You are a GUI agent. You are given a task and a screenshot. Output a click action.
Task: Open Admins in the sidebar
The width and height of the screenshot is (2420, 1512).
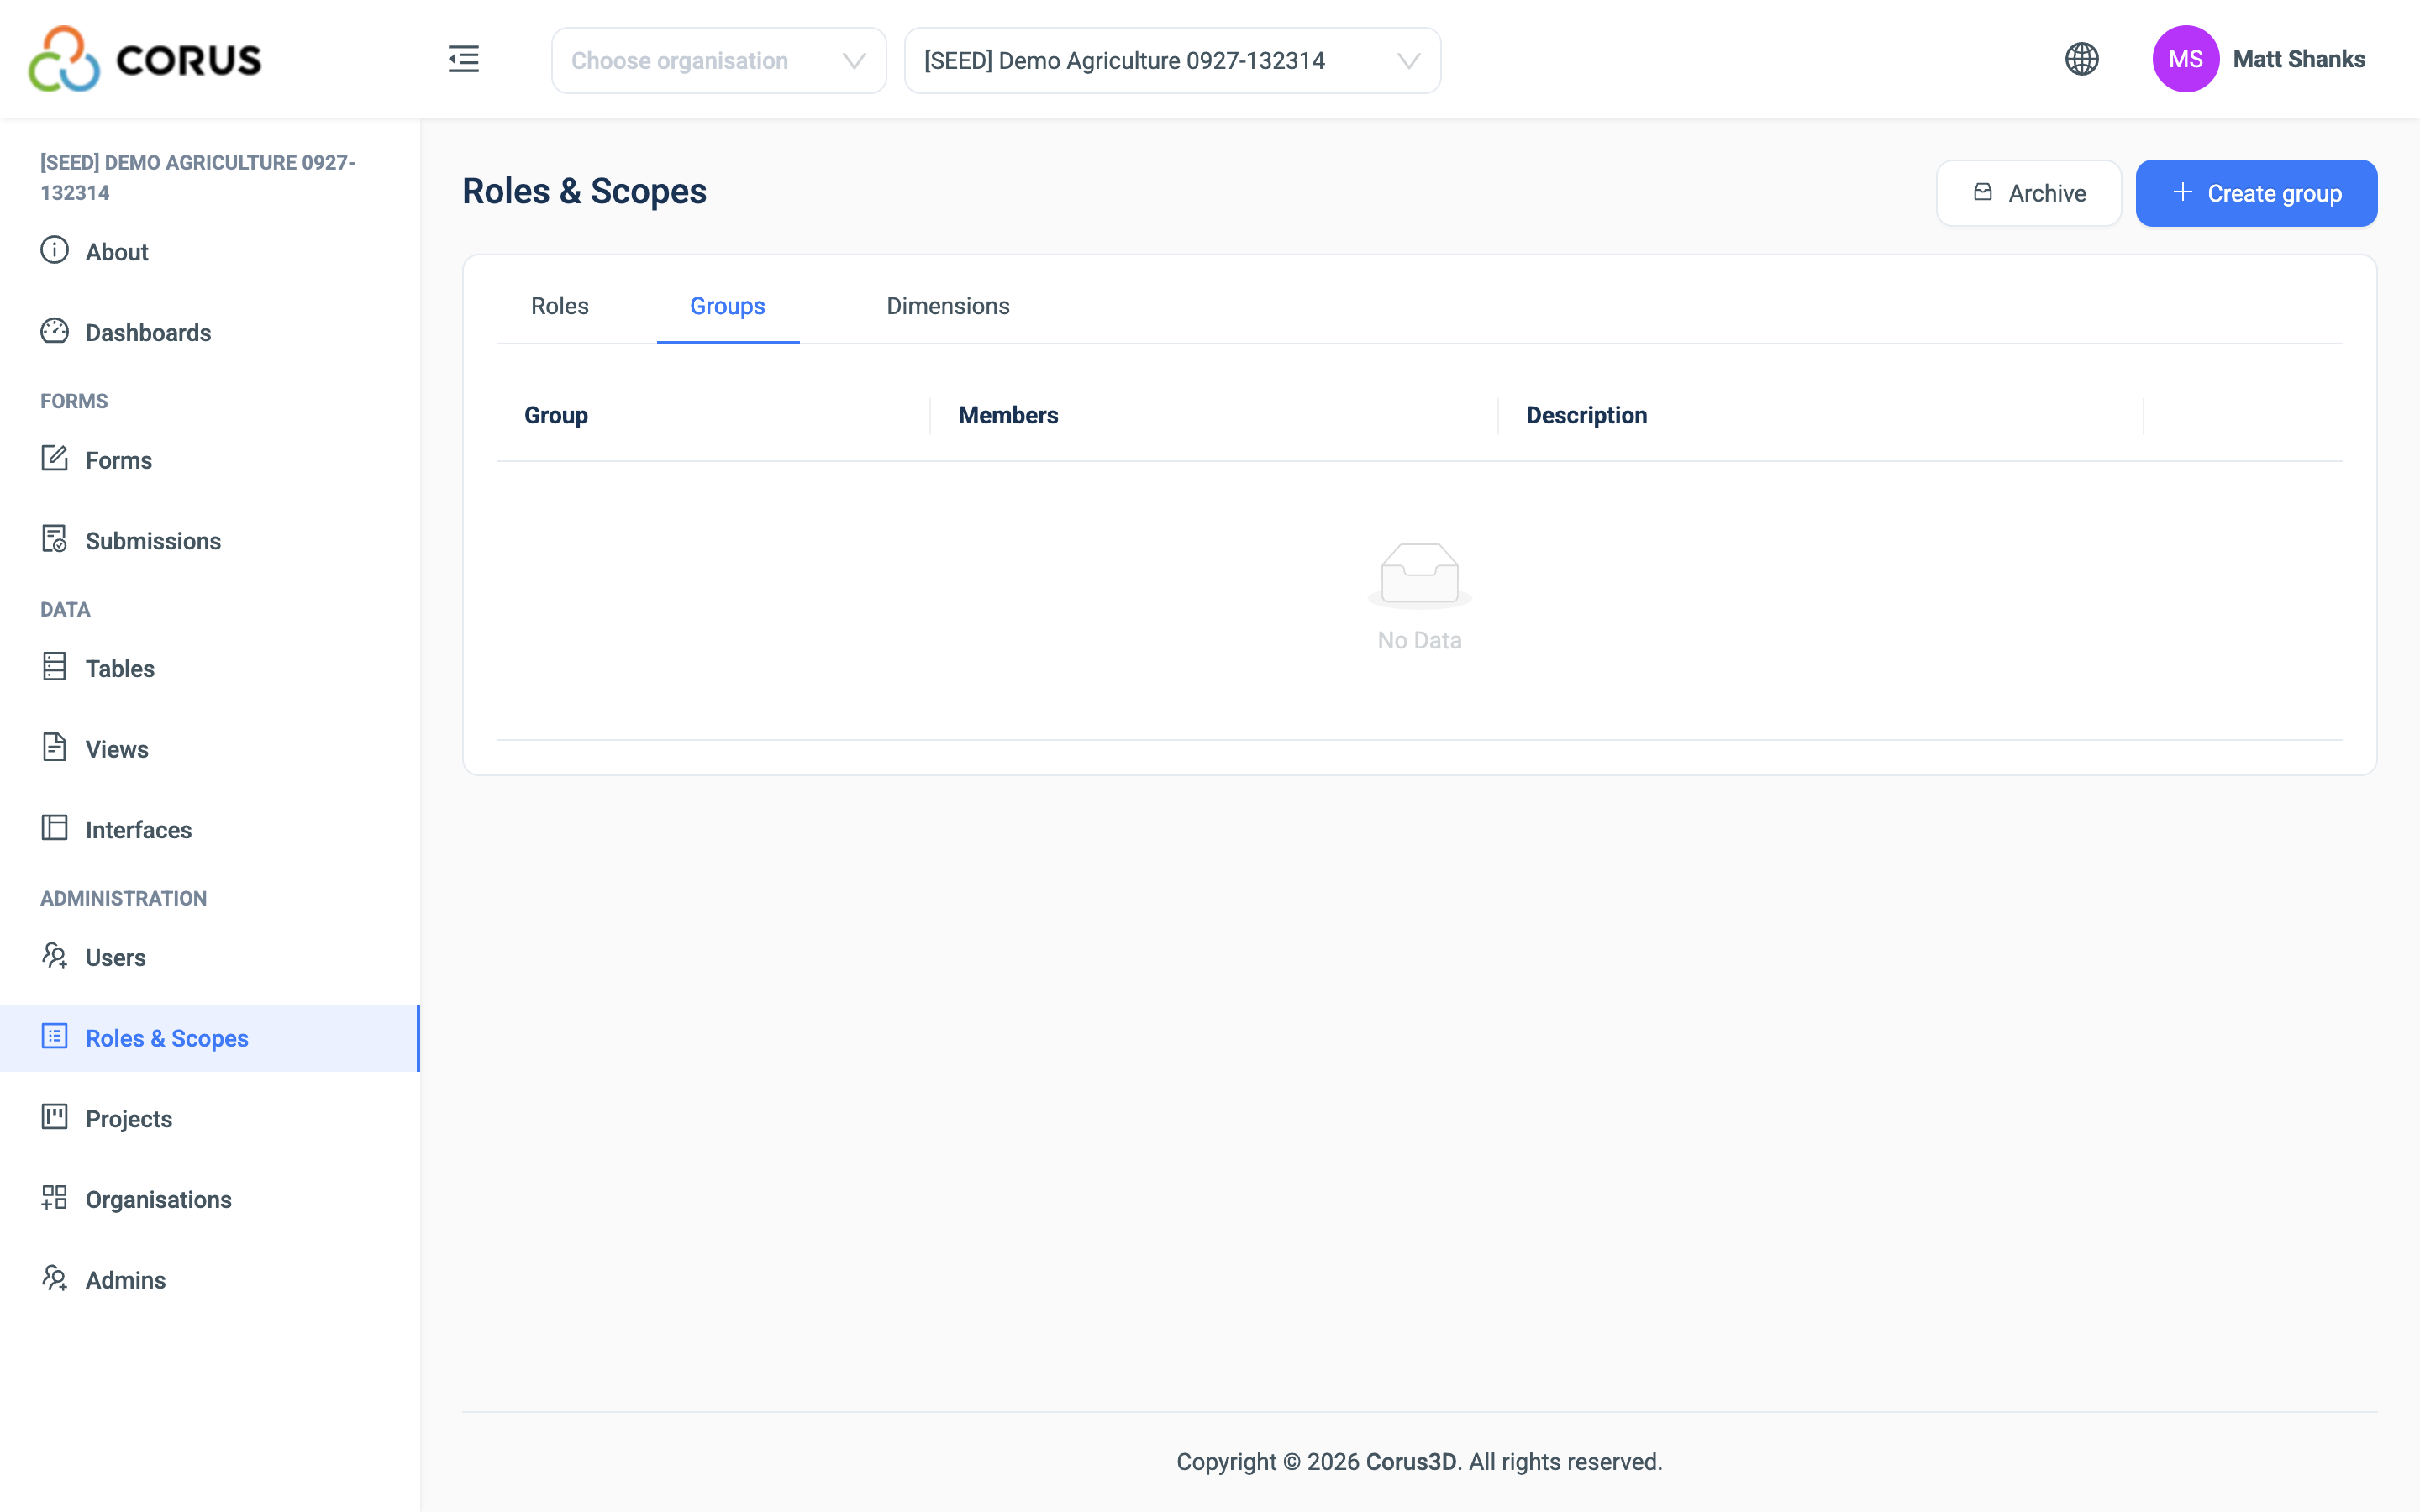[x=210, y=1280]
